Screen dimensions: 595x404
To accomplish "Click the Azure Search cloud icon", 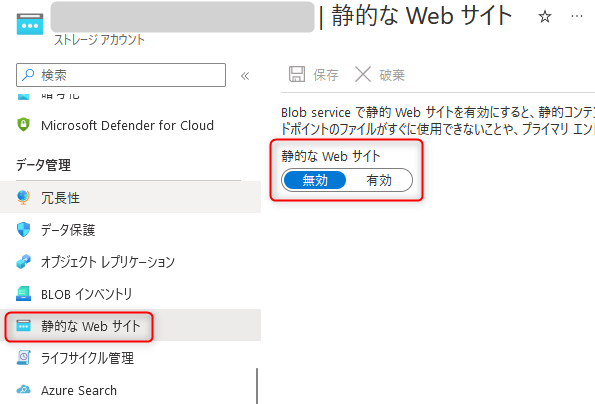I will (24, 390).
